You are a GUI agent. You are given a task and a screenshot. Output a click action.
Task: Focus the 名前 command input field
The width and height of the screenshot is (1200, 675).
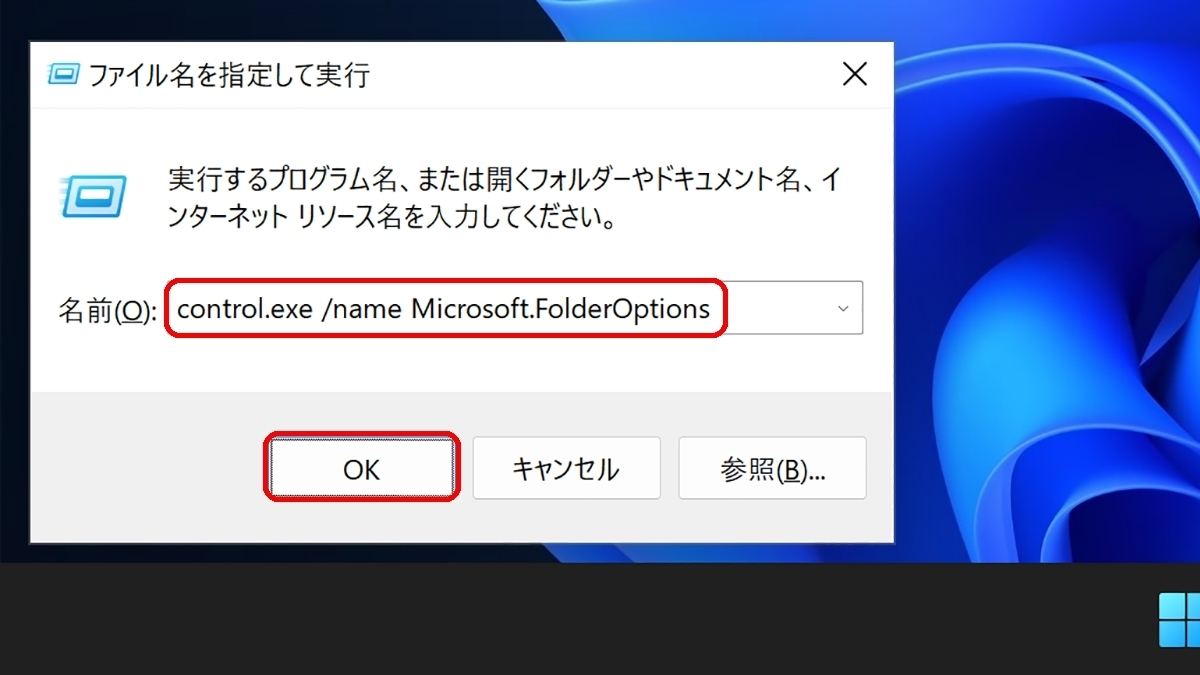point(513,308)
